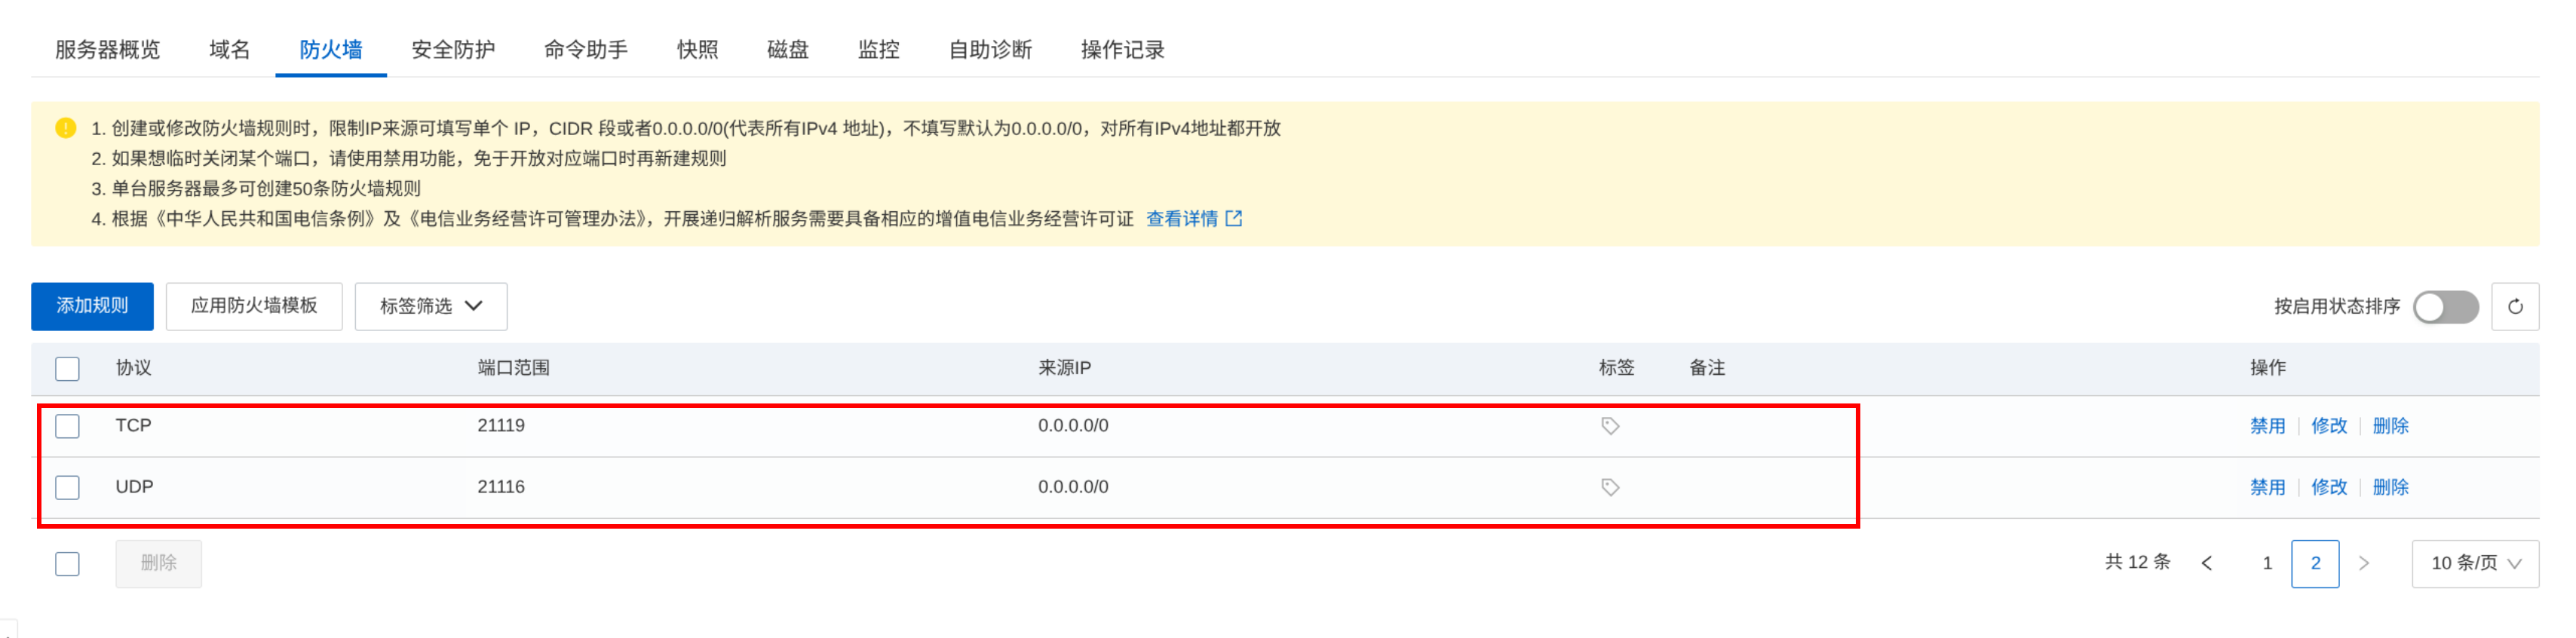Check the UDP 21116 rule checkbox

(67, 487)
